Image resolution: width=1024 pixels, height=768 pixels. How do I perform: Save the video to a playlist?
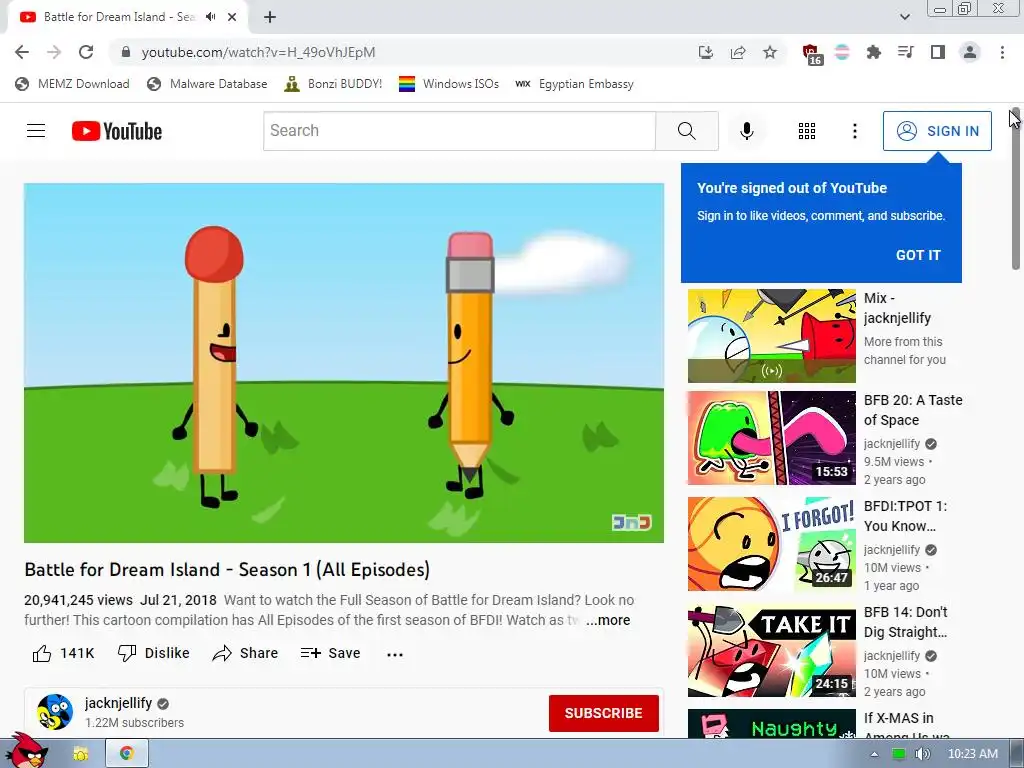tap(330, 653)
